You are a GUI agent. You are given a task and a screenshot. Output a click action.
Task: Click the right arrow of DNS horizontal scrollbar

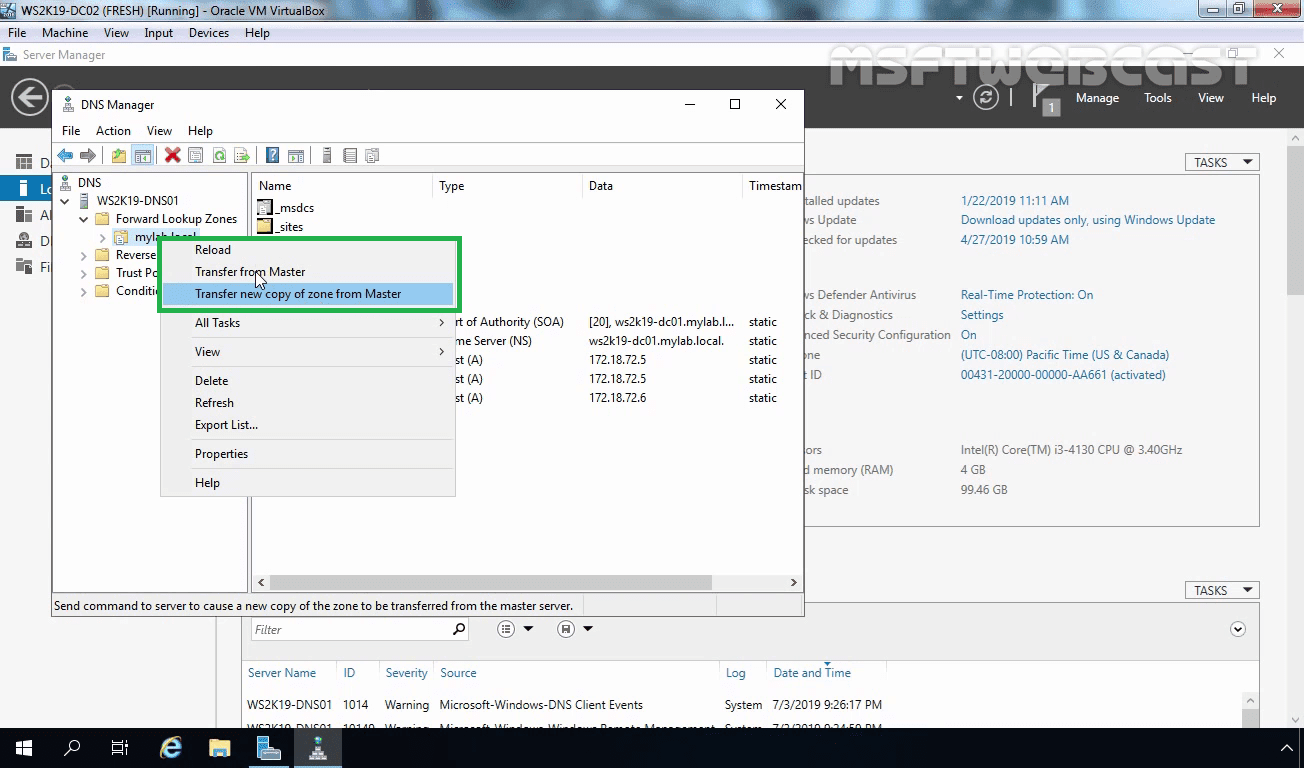[x=794, y=582]
